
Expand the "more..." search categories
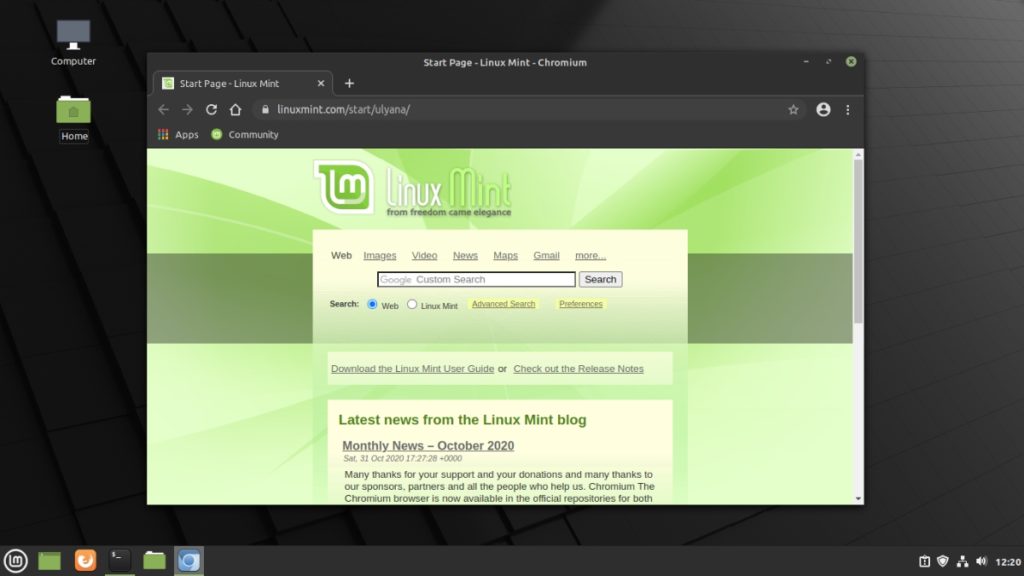point(589,255)
